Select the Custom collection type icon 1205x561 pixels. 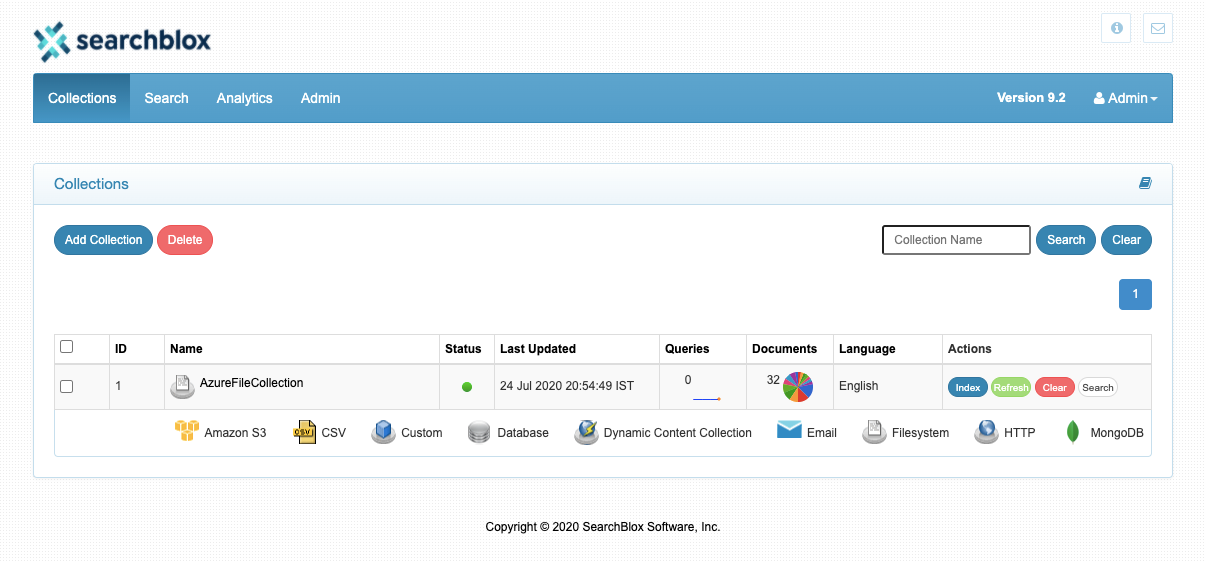[x=383, y=432]
